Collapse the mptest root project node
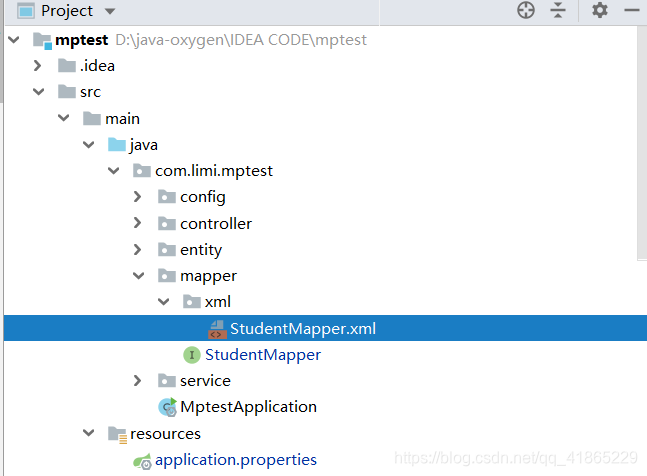 click(14, 40)
